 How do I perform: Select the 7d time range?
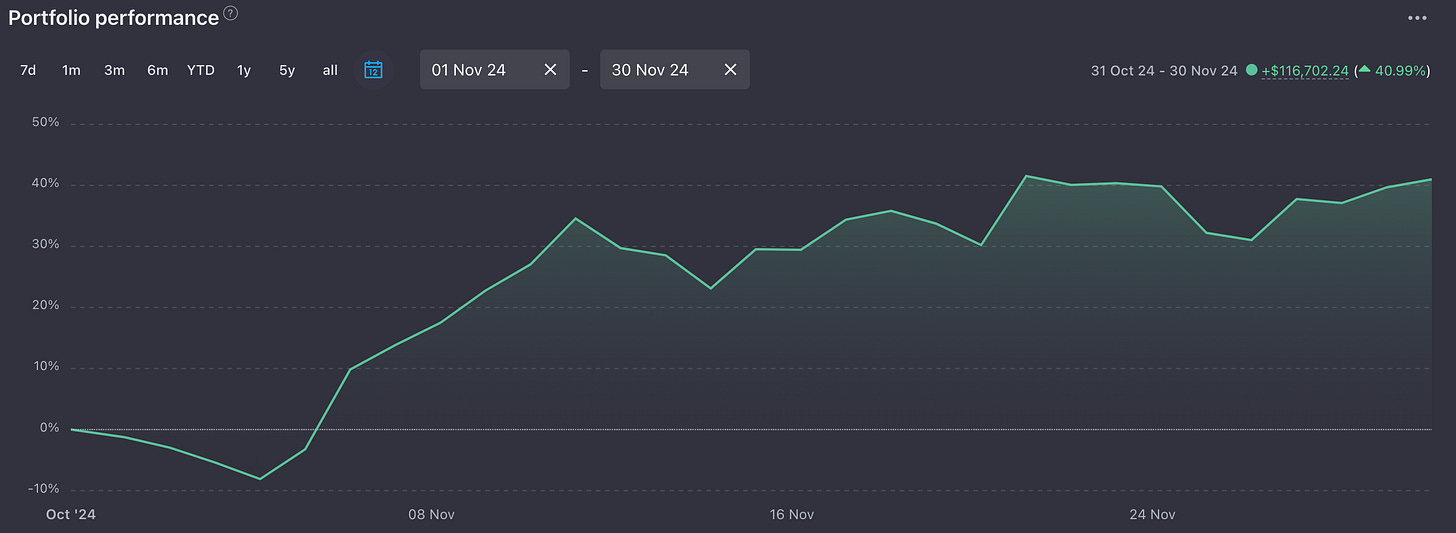(x=28, y=70)
